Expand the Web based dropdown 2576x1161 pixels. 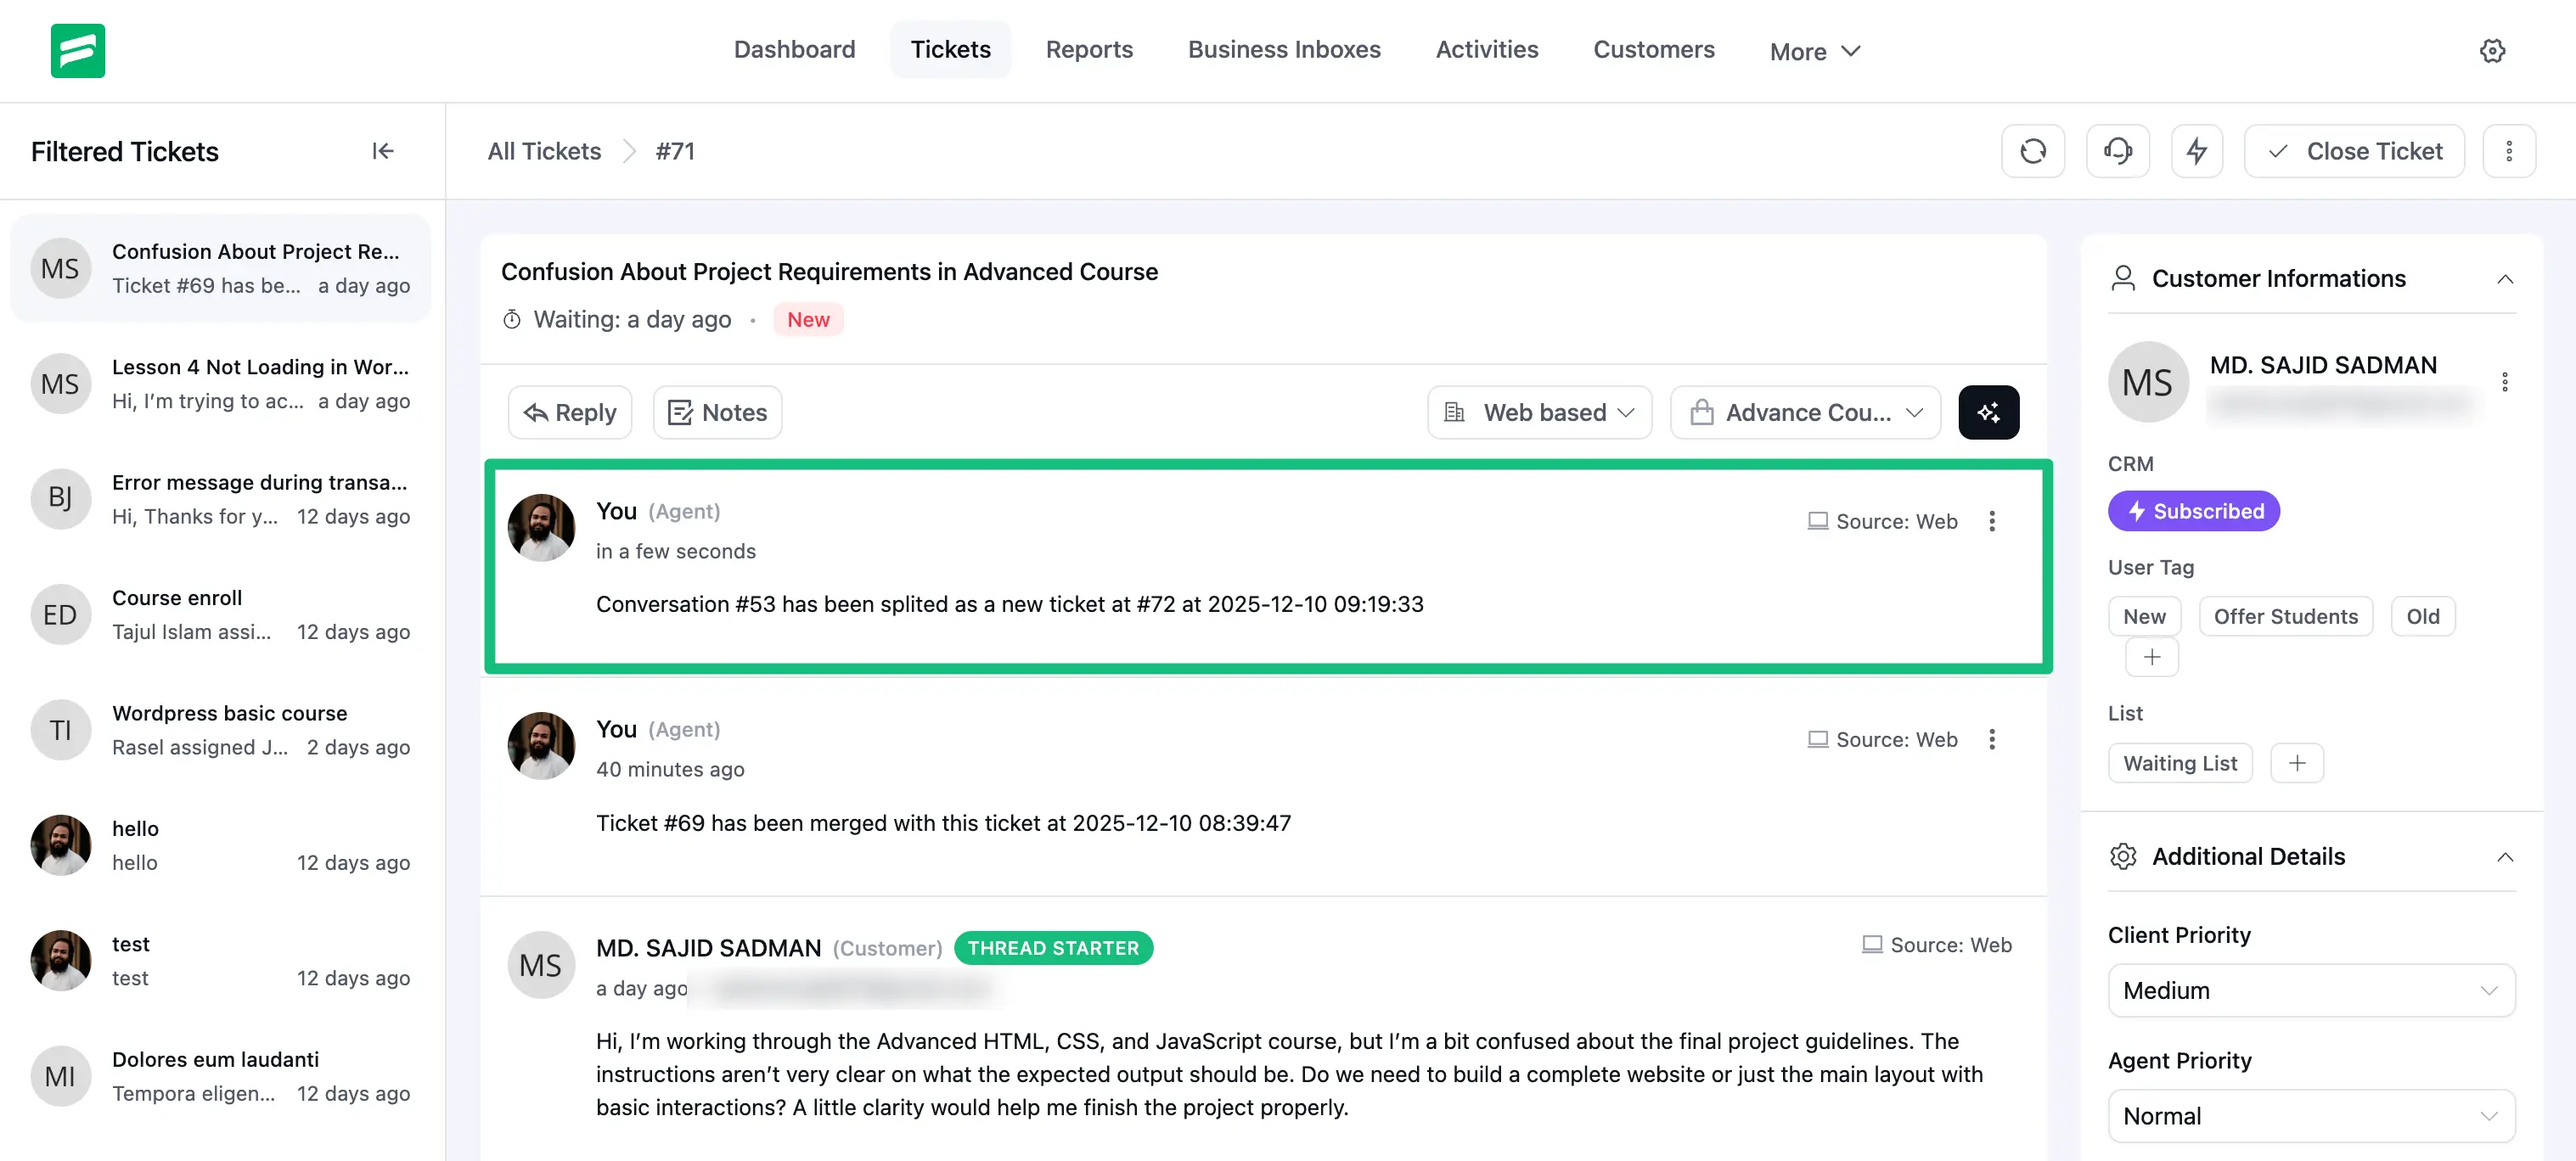click(1540, 412)
